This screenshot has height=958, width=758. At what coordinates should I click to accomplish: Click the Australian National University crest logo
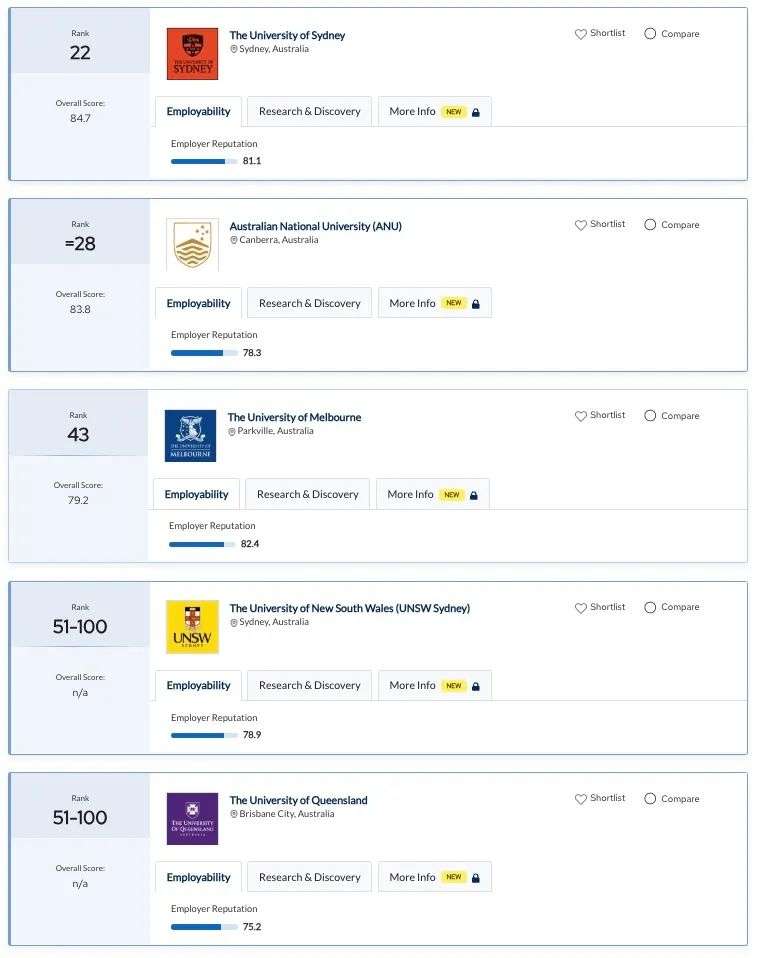192,245
